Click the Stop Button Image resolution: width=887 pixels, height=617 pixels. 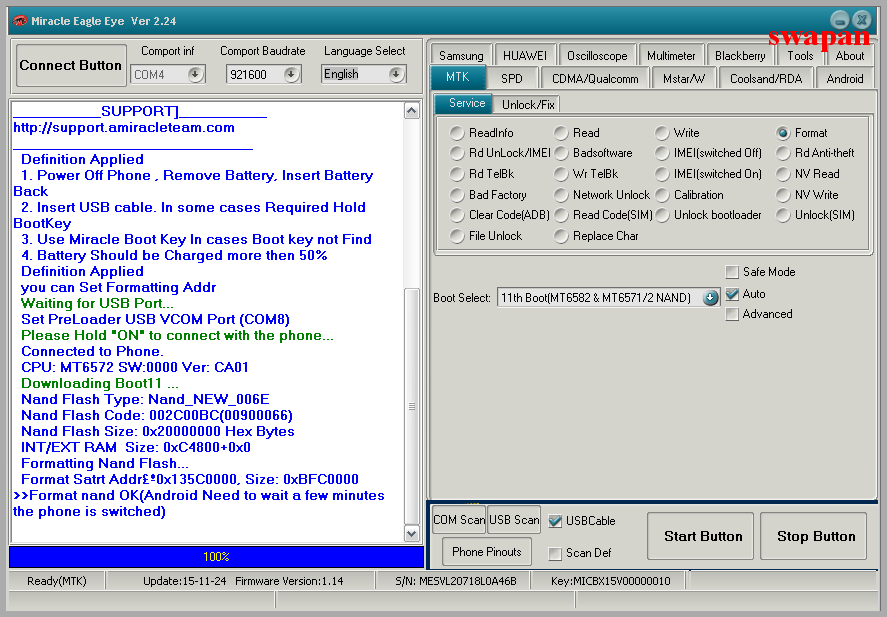click(813, 536)
